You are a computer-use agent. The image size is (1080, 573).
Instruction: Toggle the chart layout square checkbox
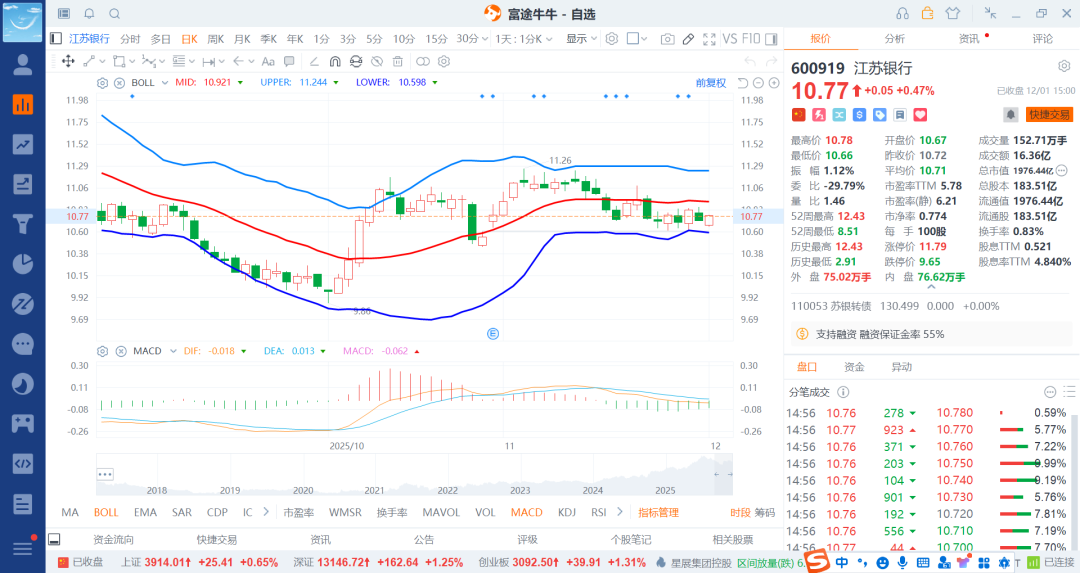click(x=632, y=39)
